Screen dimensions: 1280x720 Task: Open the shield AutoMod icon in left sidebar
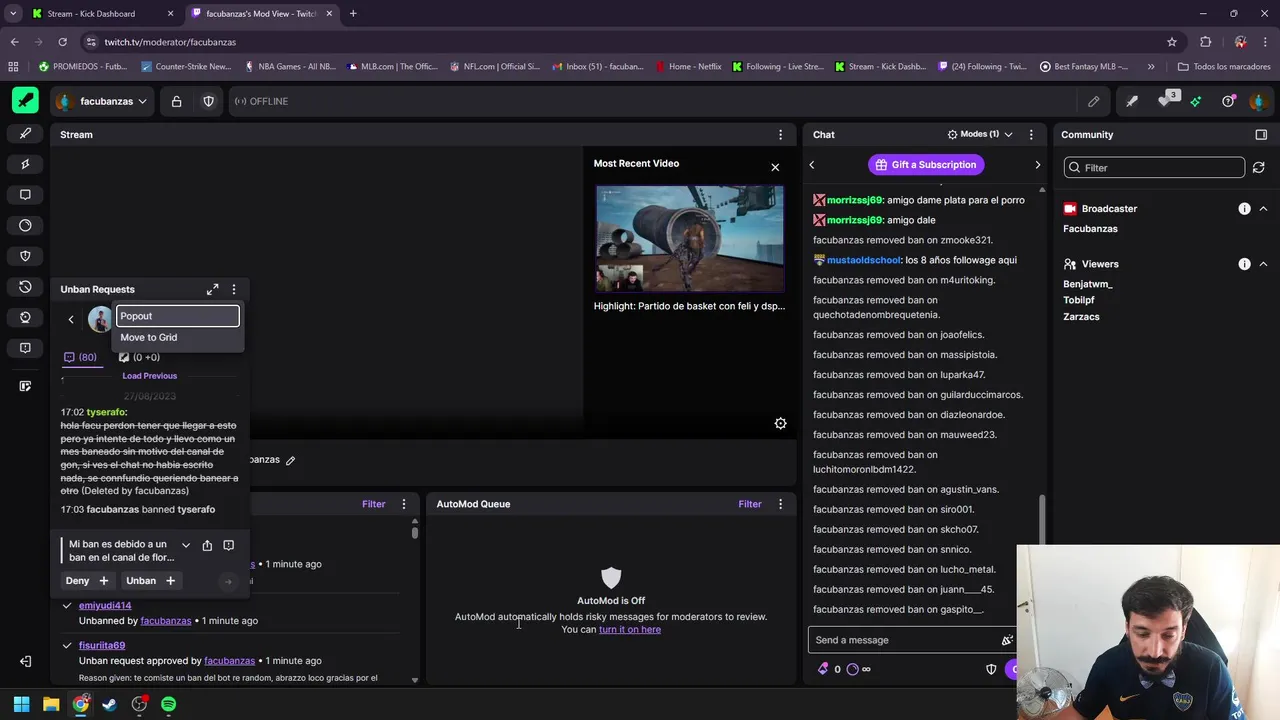click(25, 256)
